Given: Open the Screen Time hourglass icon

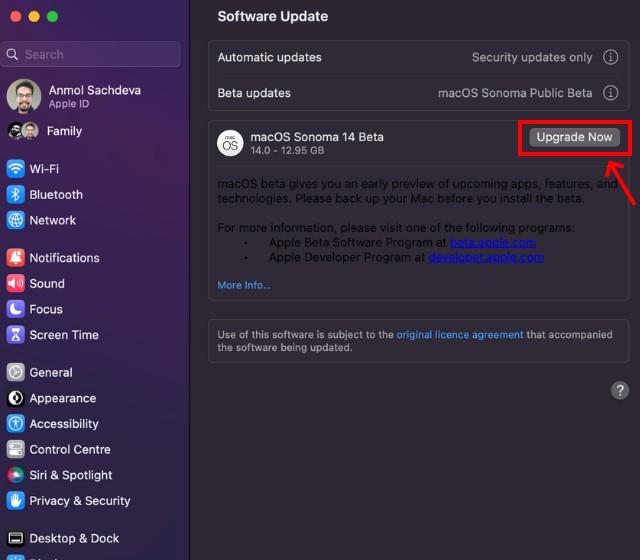Looking at the screenshot, I should pyautogui.click(x=16, y=335).
